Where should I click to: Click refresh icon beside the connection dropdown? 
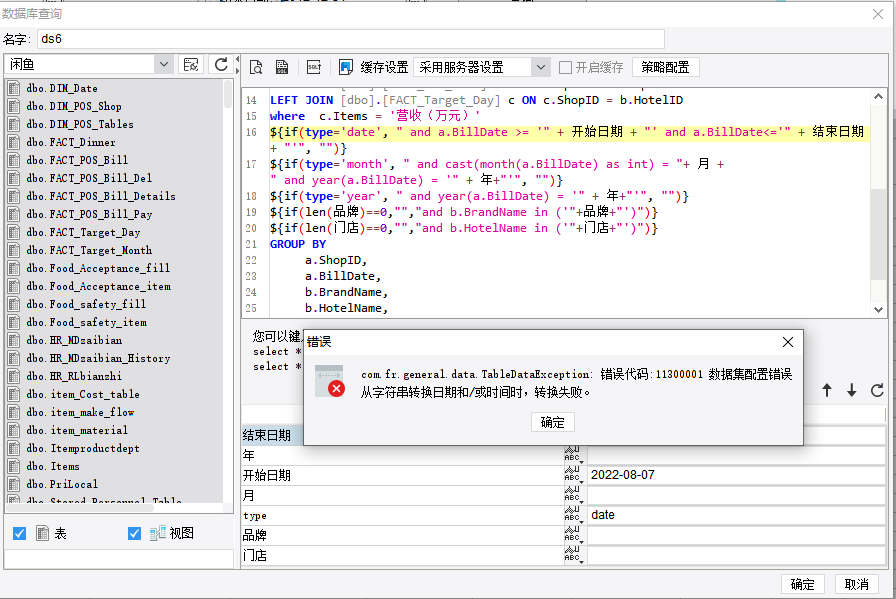tap(221, 65)
